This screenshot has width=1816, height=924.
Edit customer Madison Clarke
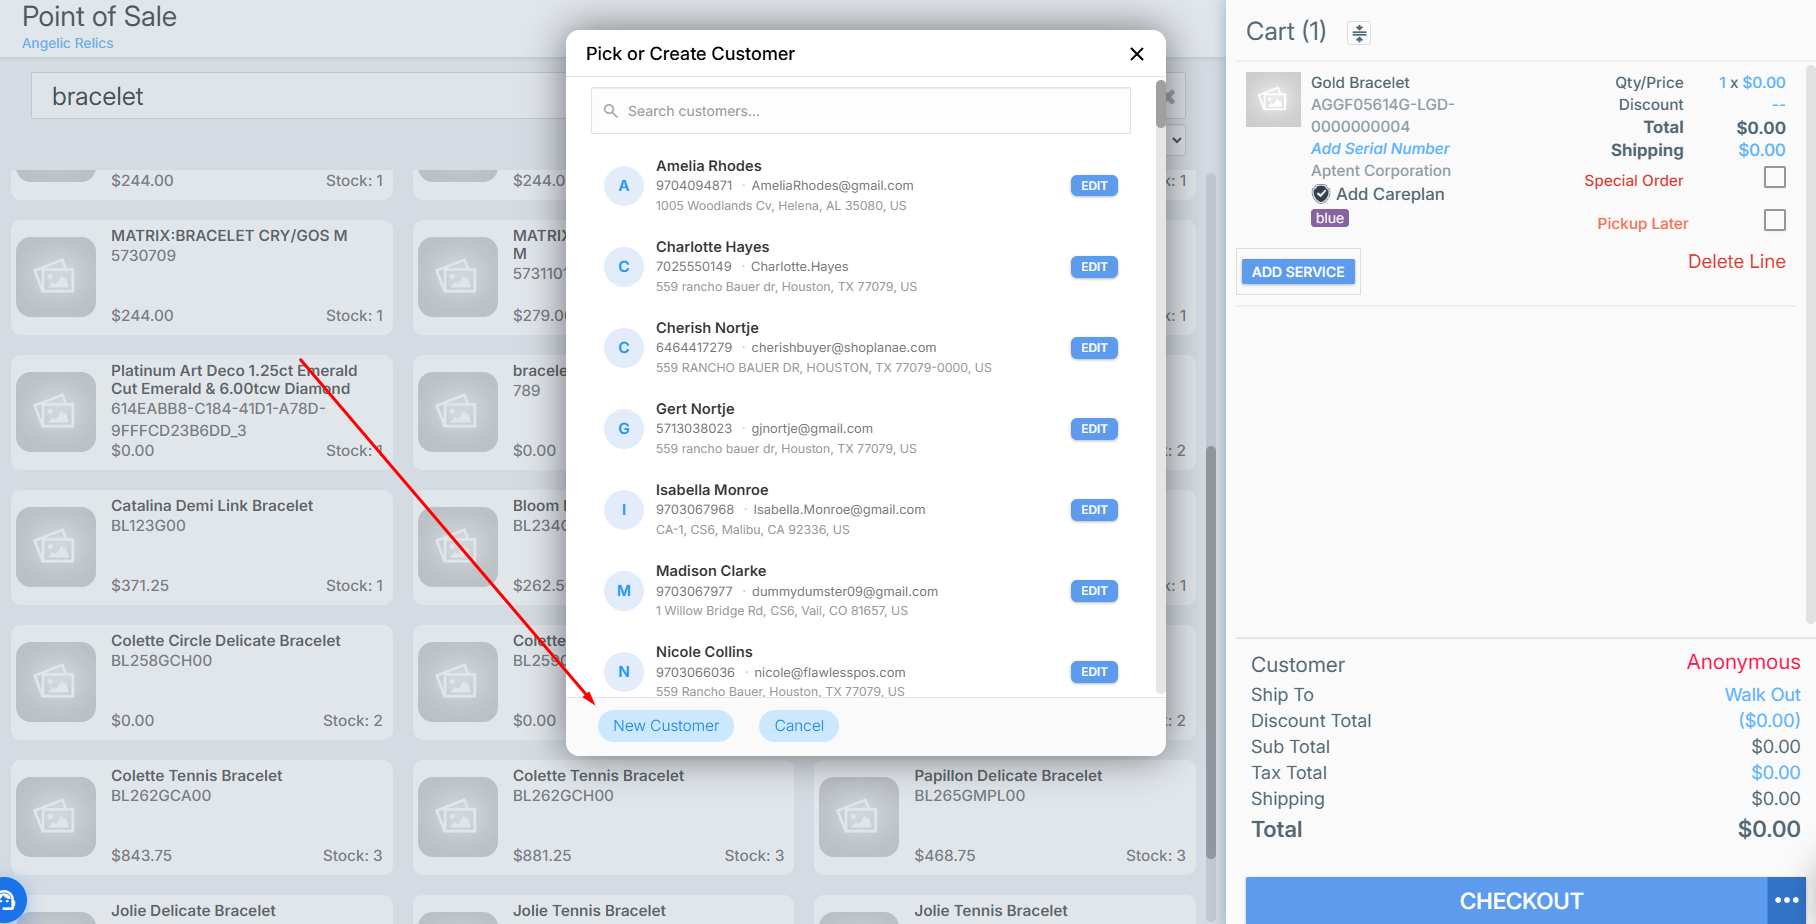[1094, 591]
